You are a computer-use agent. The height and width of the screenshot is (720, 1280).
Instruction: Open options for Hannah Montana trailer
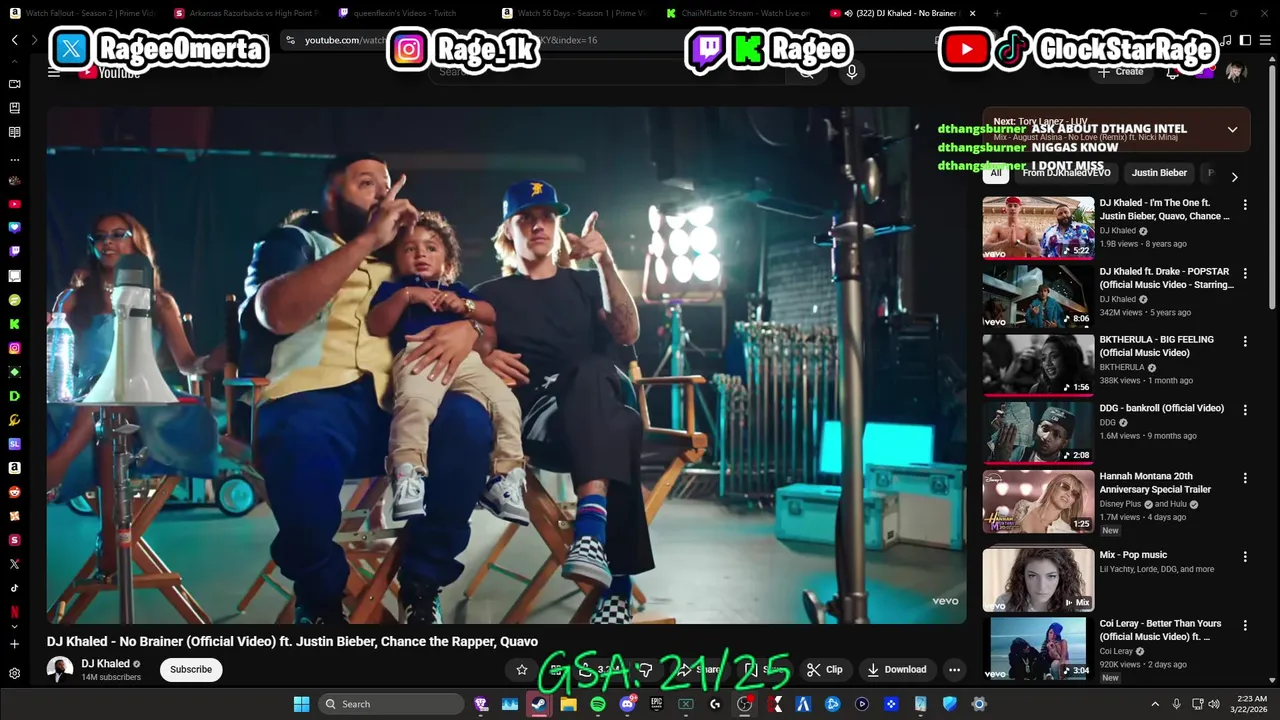pyautogui.click(x=1245, y=478)
